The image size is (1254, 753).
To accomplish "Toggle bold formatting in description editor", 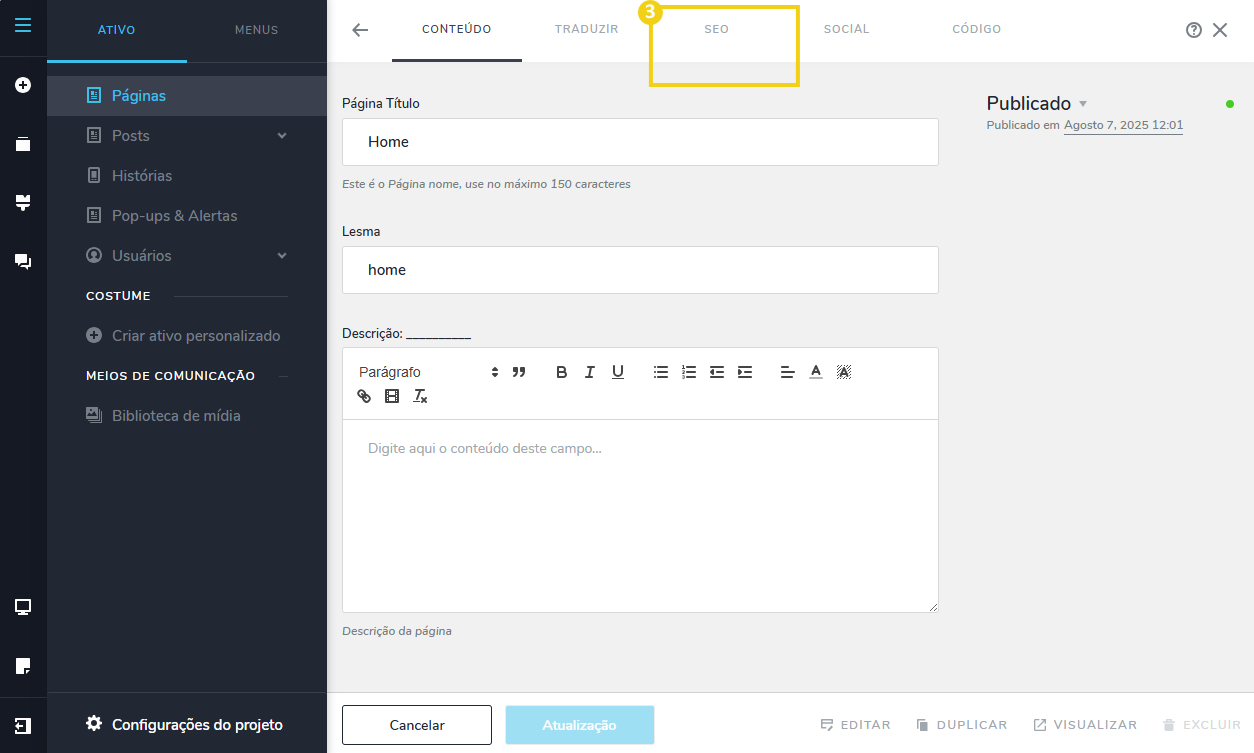I will [x=562, y=372].
